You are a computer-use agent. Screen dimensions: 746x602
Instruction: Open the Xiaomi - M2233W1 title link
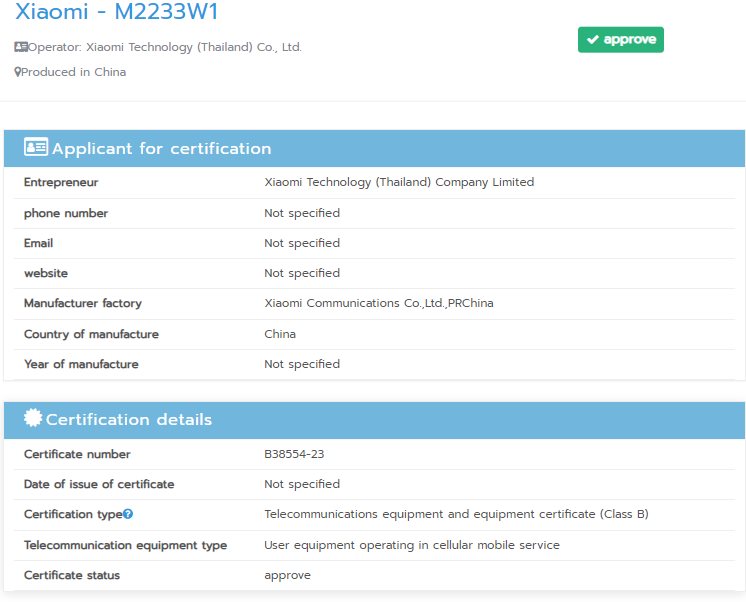[x=117, y=11]
